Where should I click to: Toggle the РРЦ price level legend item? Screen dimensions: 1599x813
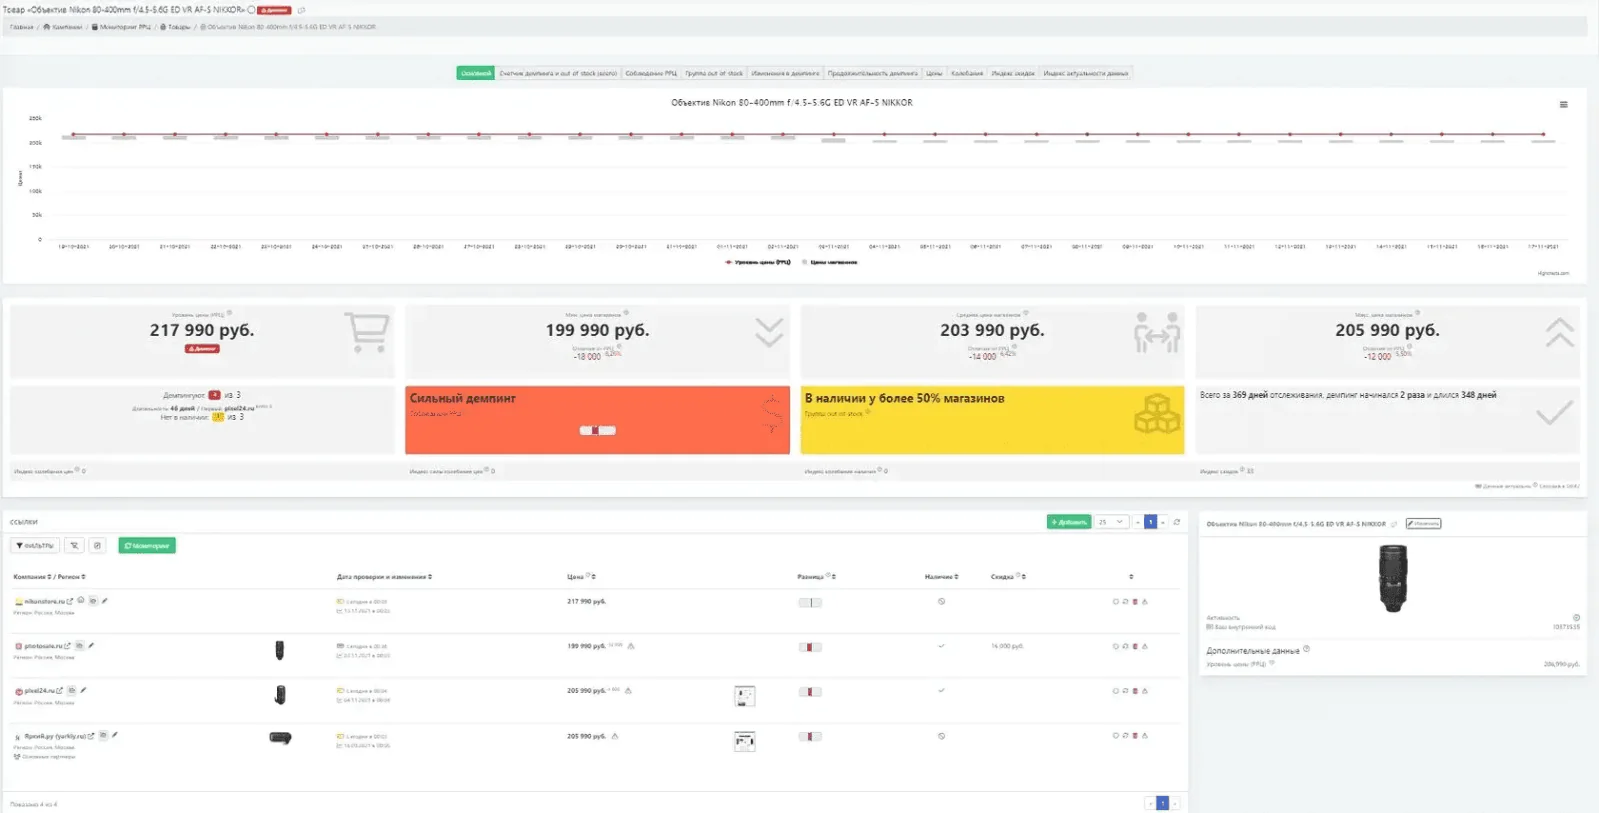click(757, 262)
